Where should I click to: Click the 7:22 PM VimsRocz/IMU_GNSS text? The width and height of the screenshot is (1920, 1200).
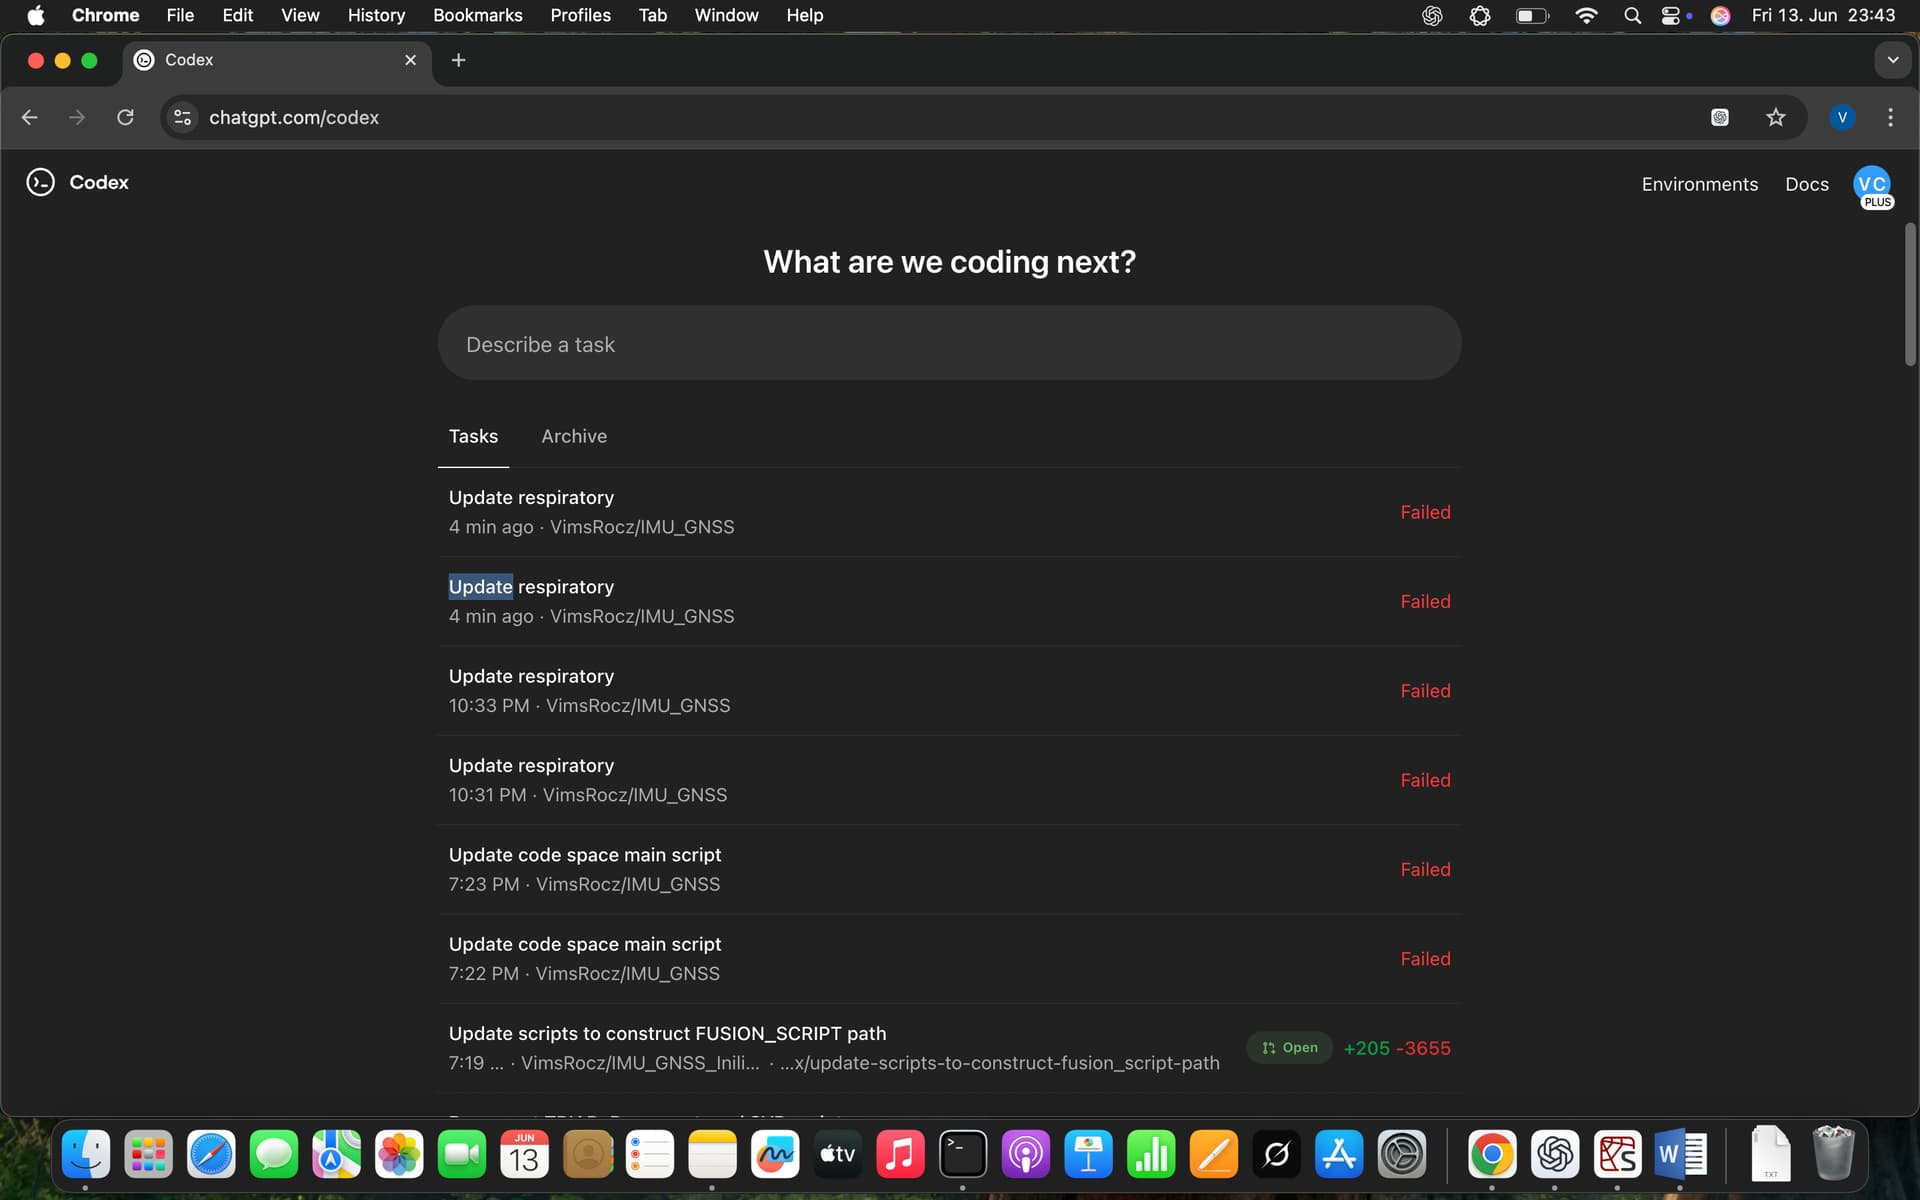click(x=584, y=974)
